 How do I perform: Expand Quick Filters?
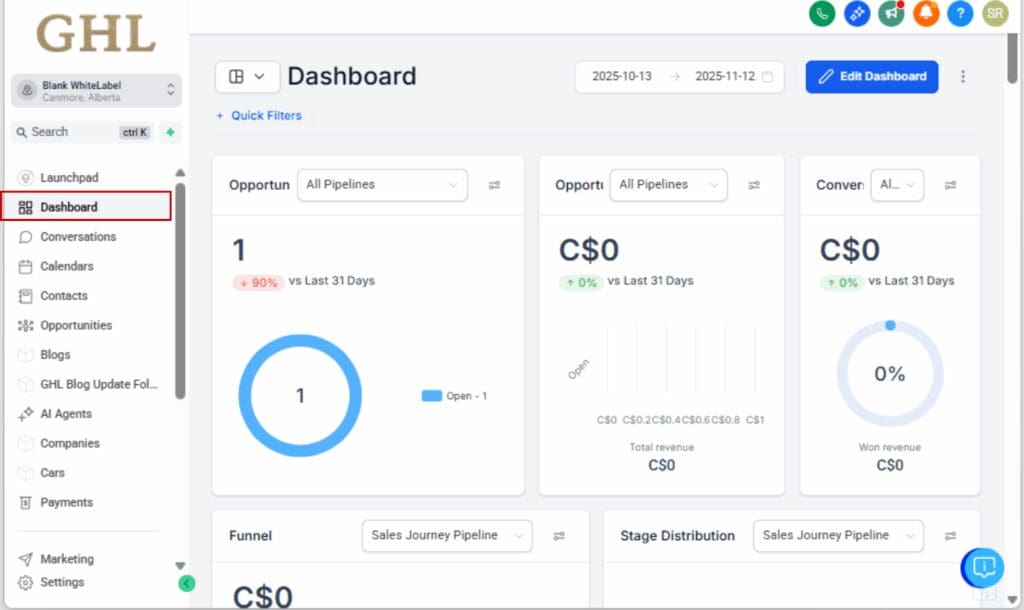[x=258, y=115]
